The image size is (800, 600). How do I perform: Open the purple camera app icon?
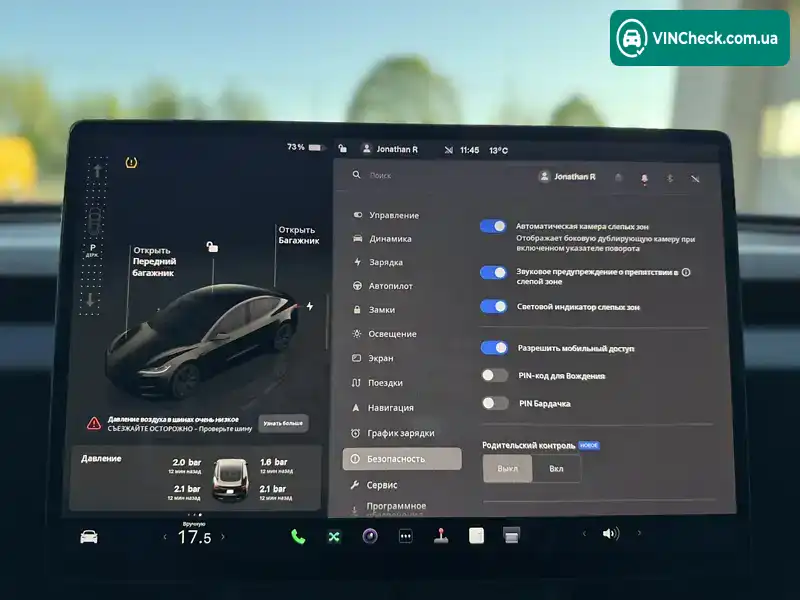(370, 536)
